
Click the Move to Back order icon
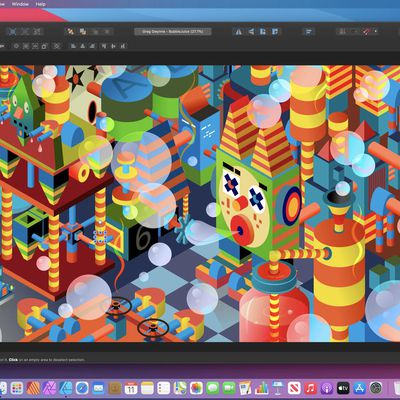(x=71, y=32)
